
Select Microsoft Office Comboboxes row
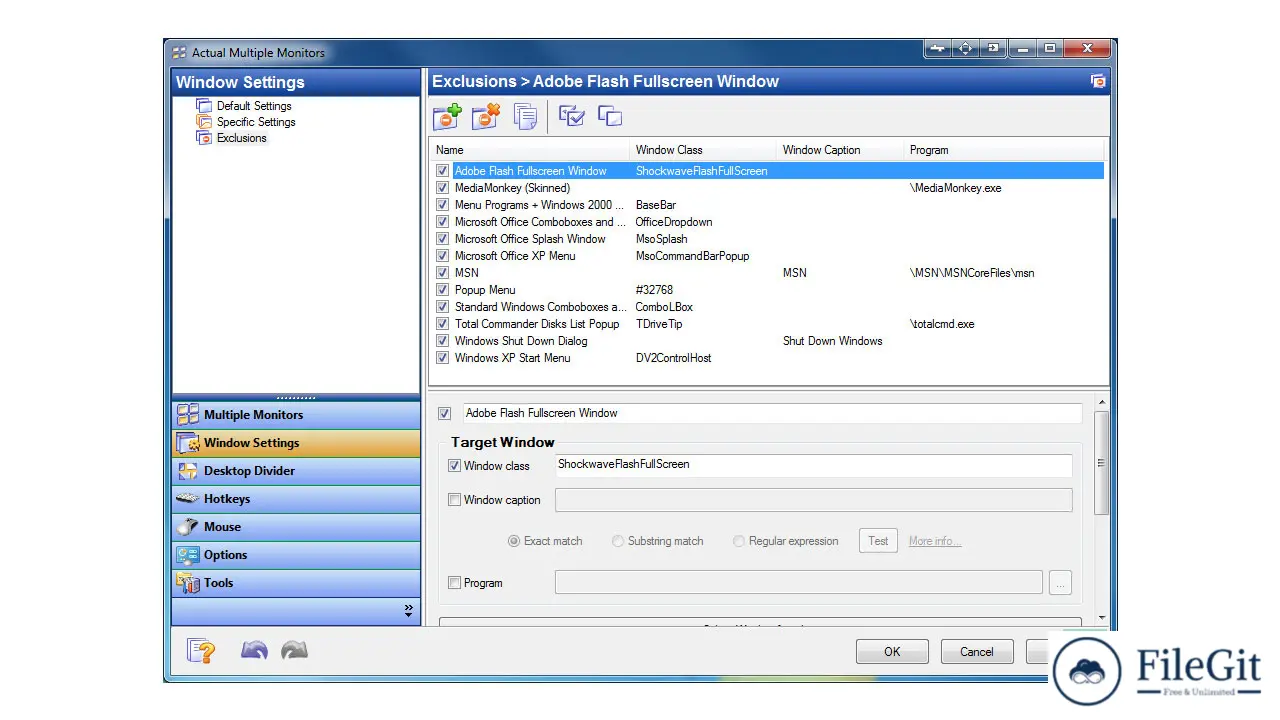(x=769, y=222)
